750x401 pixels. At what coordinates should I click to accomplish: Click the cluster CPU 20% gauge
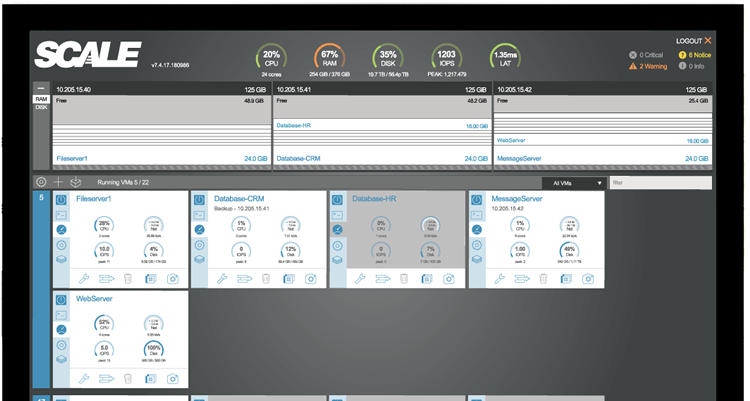pos(271,59)
